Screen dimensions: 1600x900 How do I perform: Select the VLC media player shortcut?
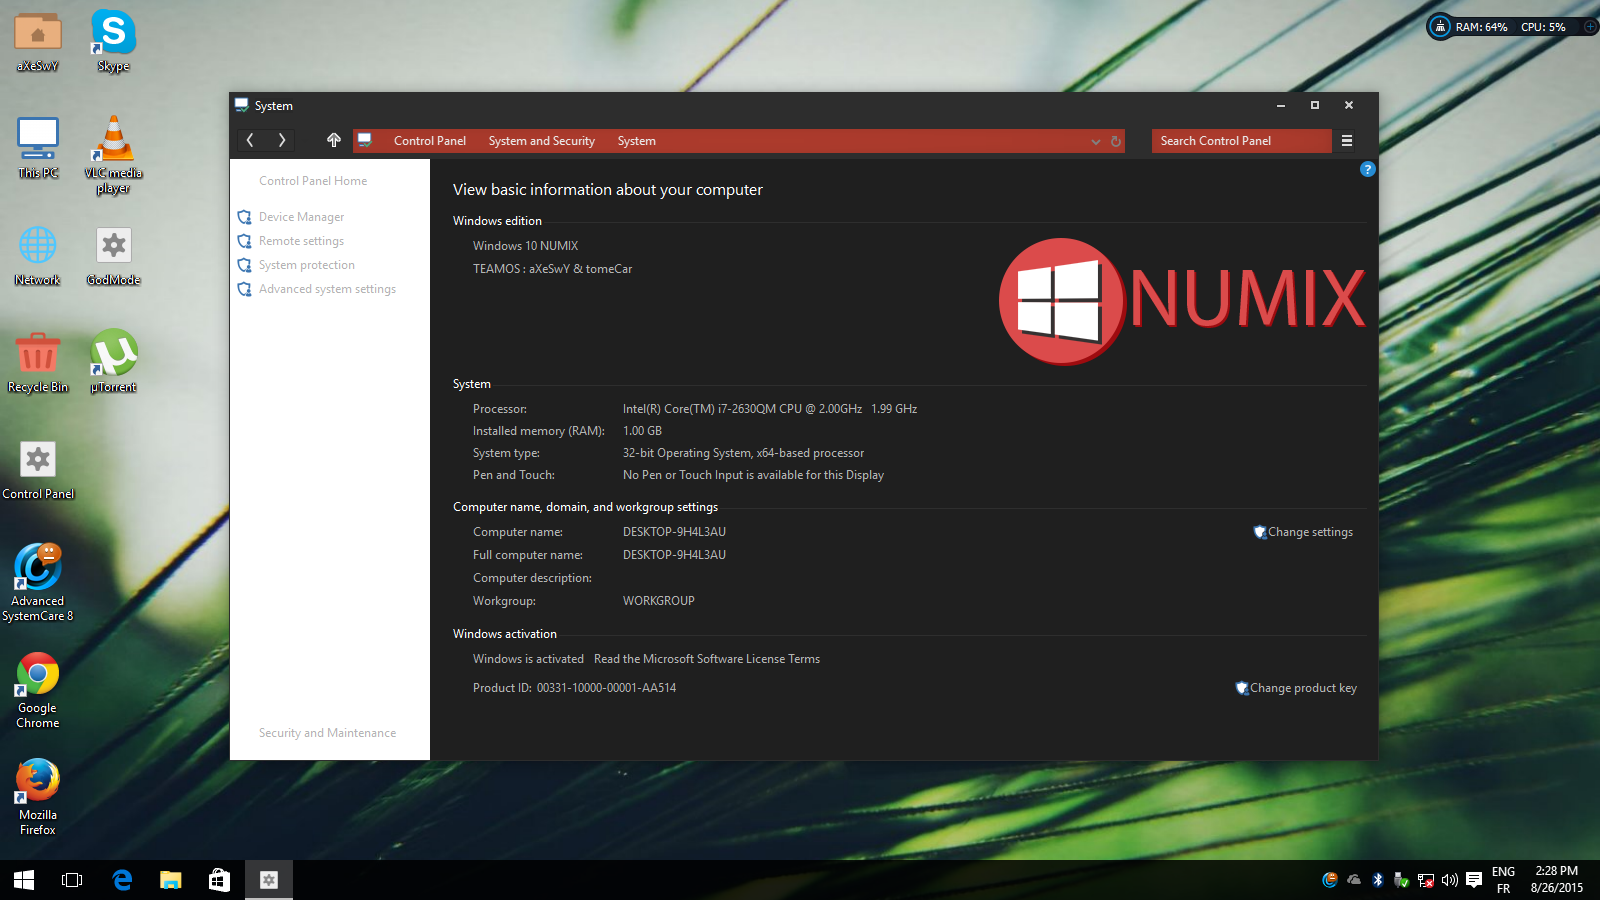coord(113,154)
